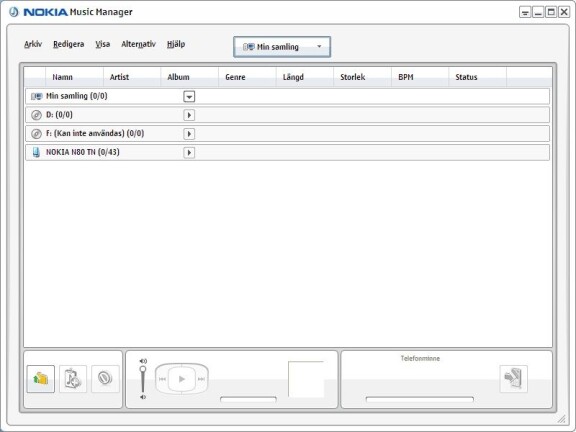Click the Telefonminne label

click(420, 359)
